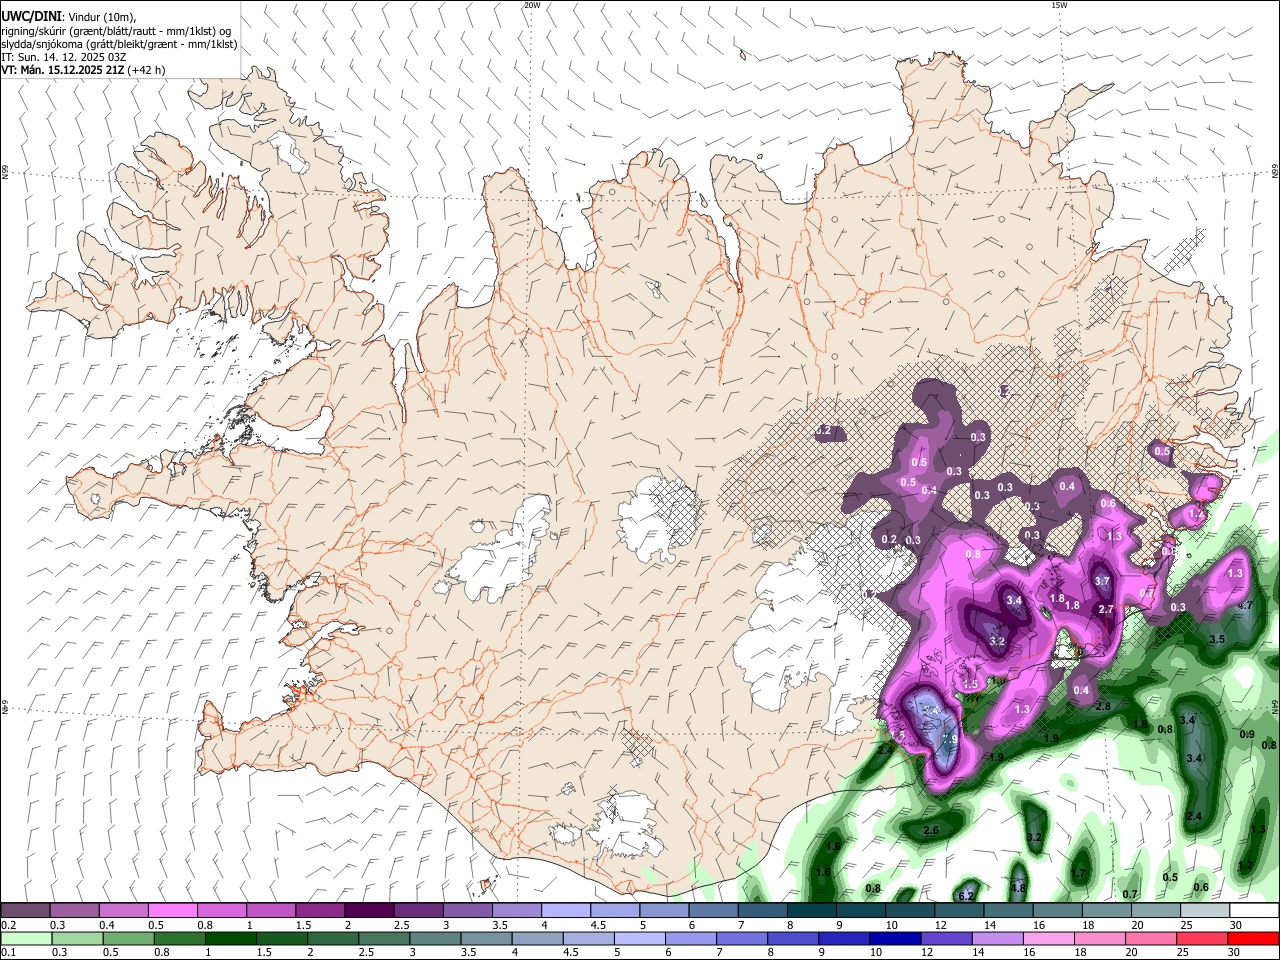This screenshot has height=960, width=1280.
Task: Click the '20W' longitude label
Action: pos(532,5)
